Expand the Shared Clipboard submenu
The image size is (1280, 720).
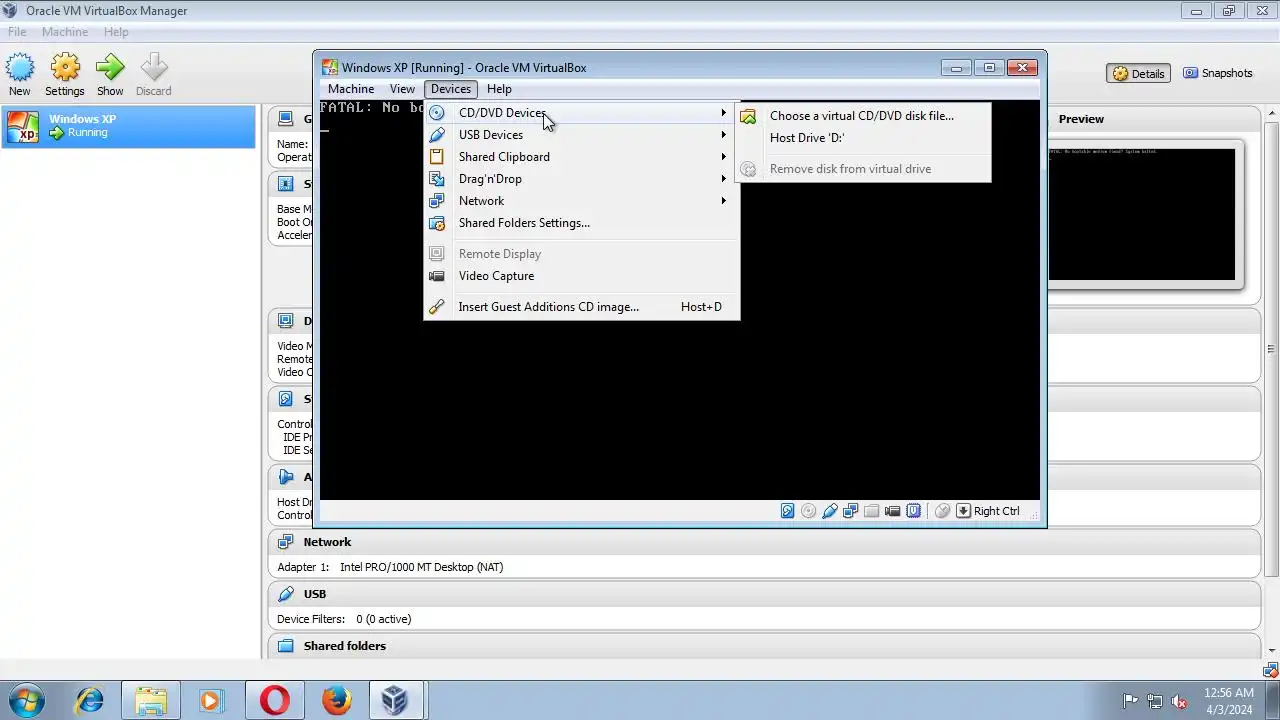coord(581,157)
